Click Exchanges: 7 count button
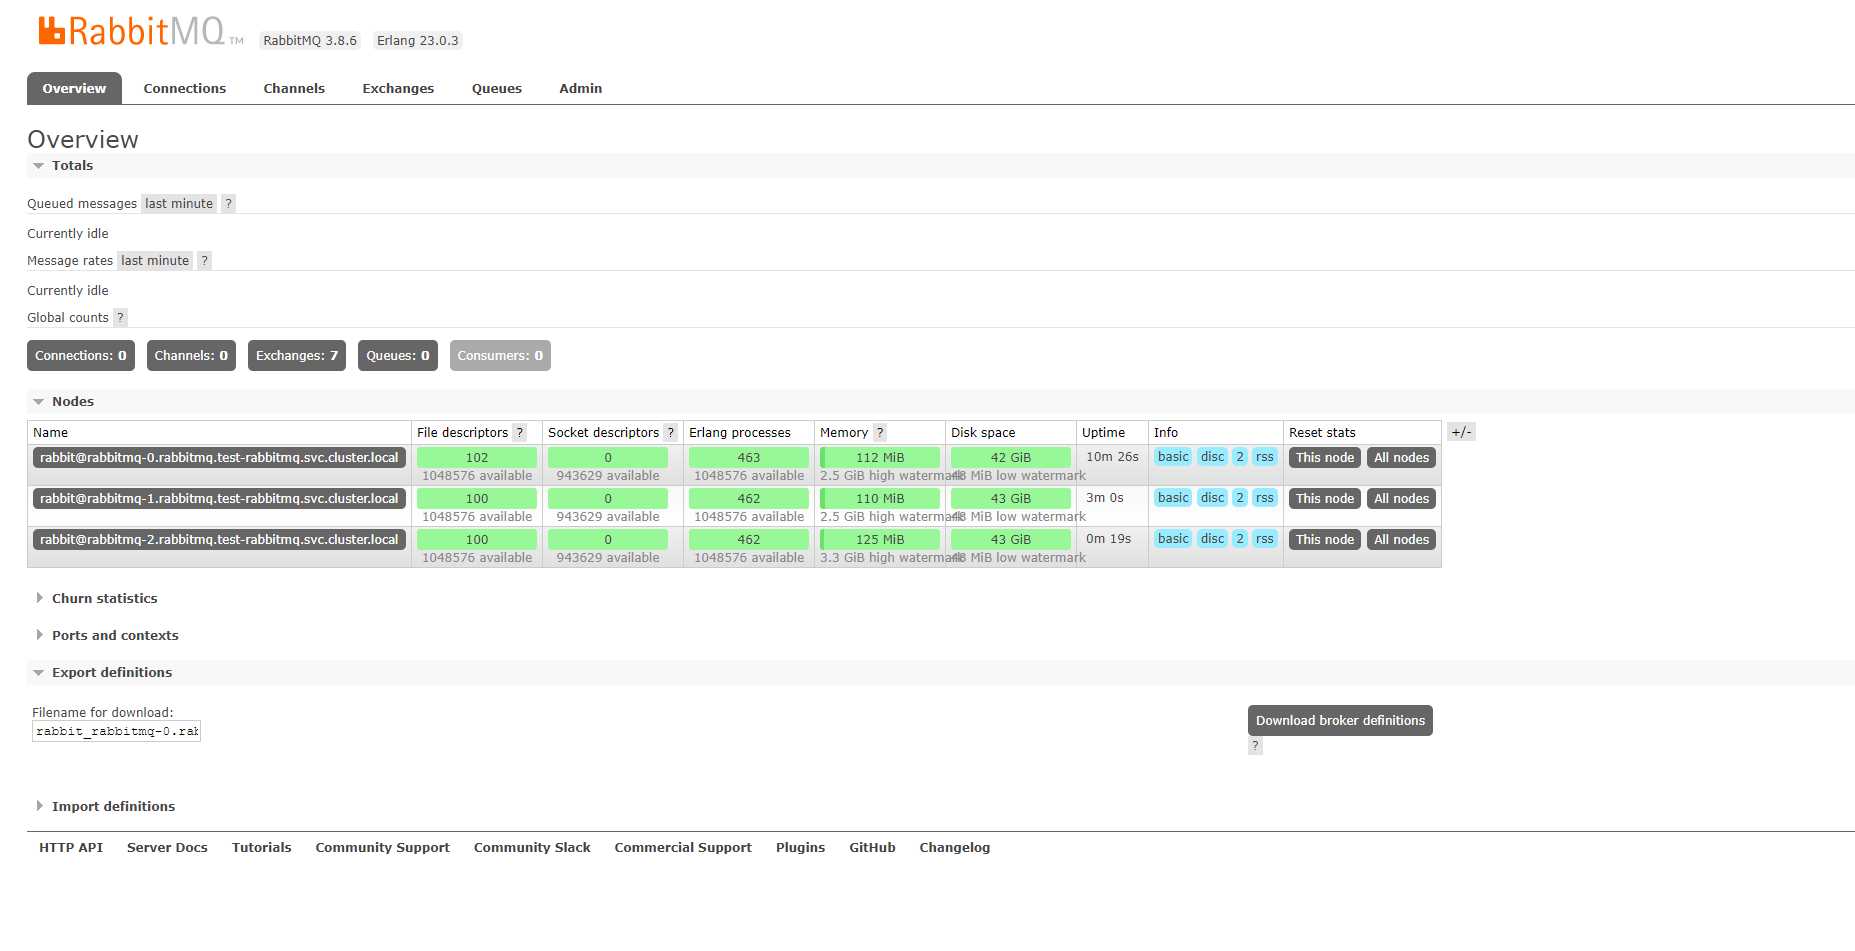1855x951 pixels. [297, 356]
